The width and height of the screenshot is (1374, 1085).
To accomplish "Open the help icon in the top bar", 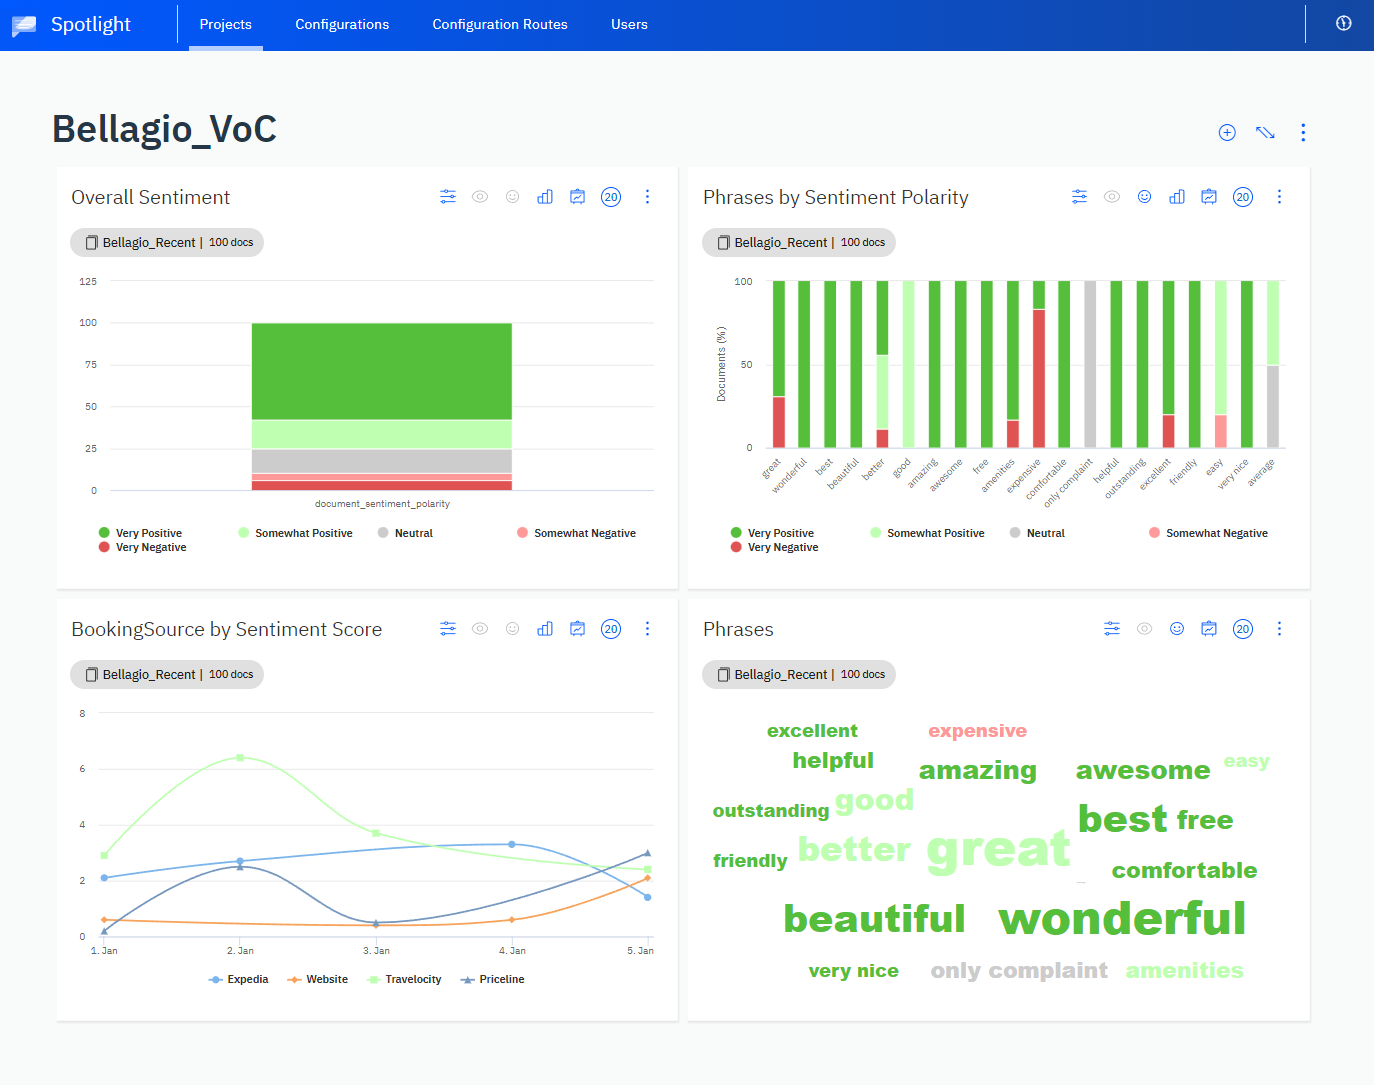I will (x=1342, y=23).
